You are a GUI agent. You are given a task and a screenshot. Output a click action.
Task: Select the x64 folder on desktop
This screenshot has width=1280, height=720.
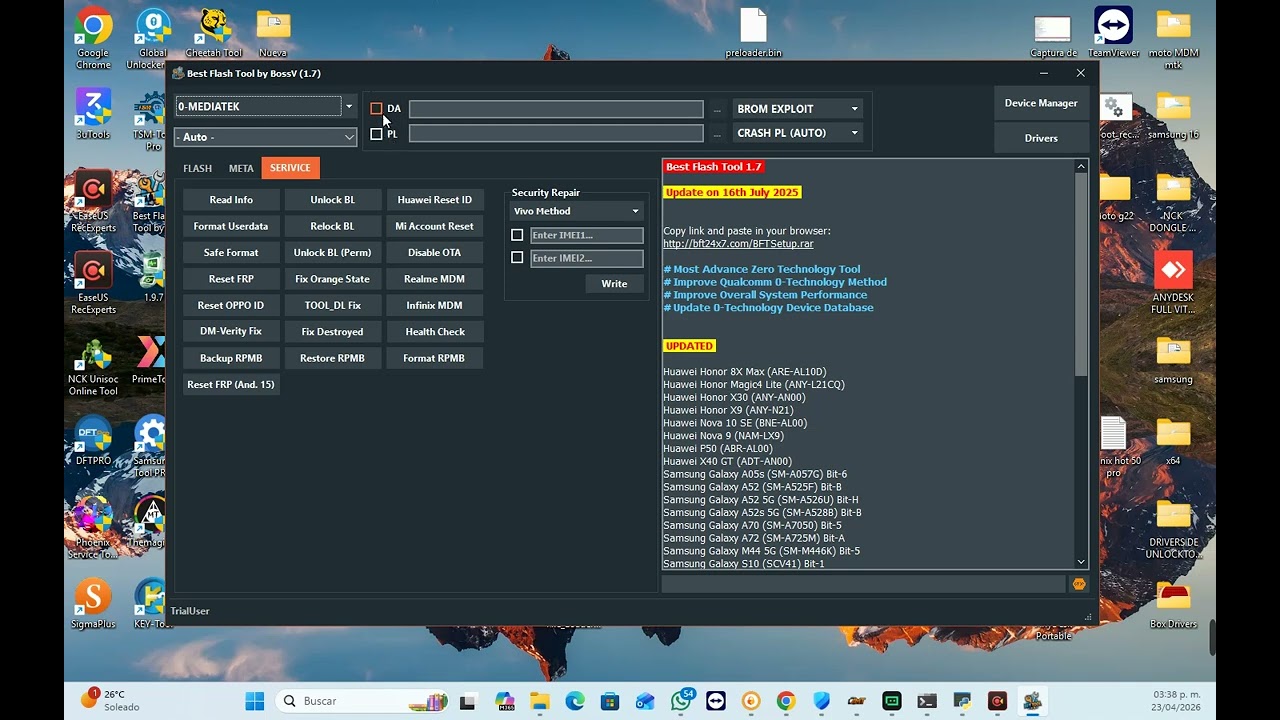point(1173,441)
